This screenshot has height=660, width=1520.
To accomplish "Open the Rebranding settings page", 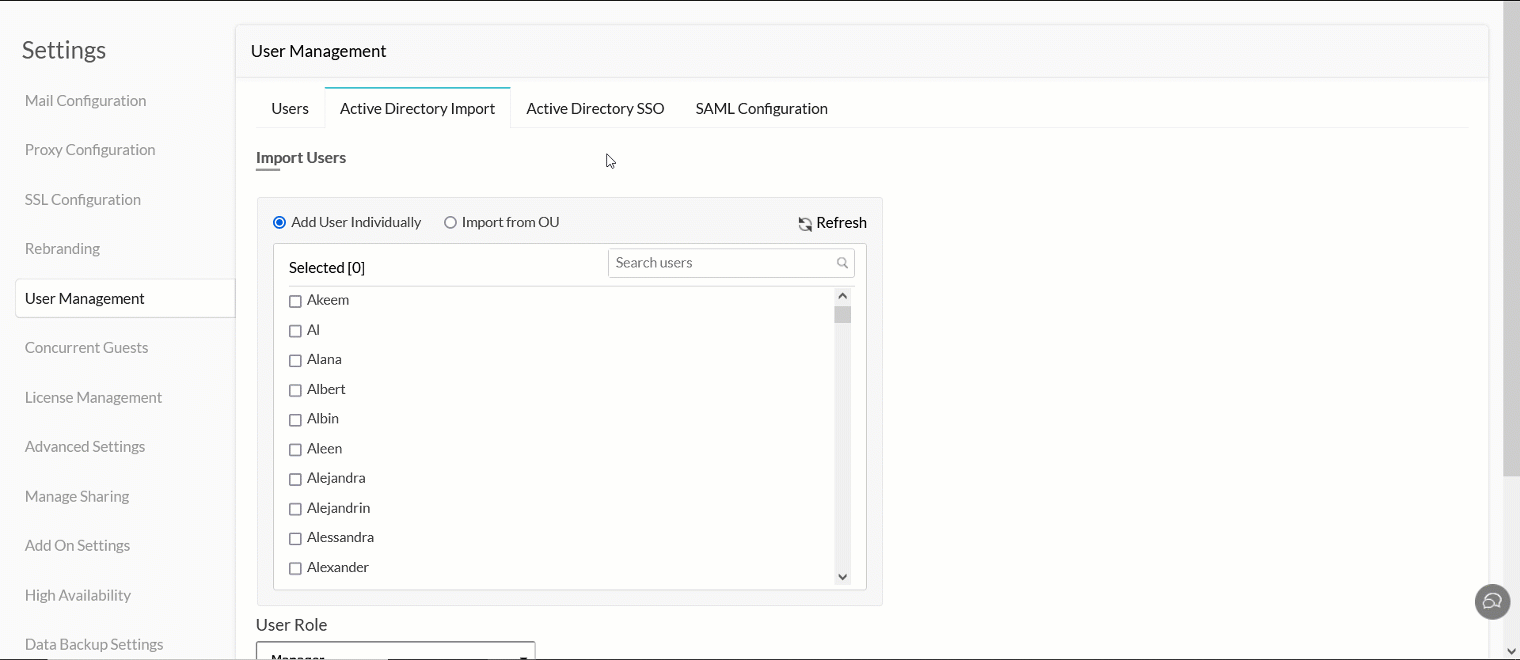I will pos(62,249).
